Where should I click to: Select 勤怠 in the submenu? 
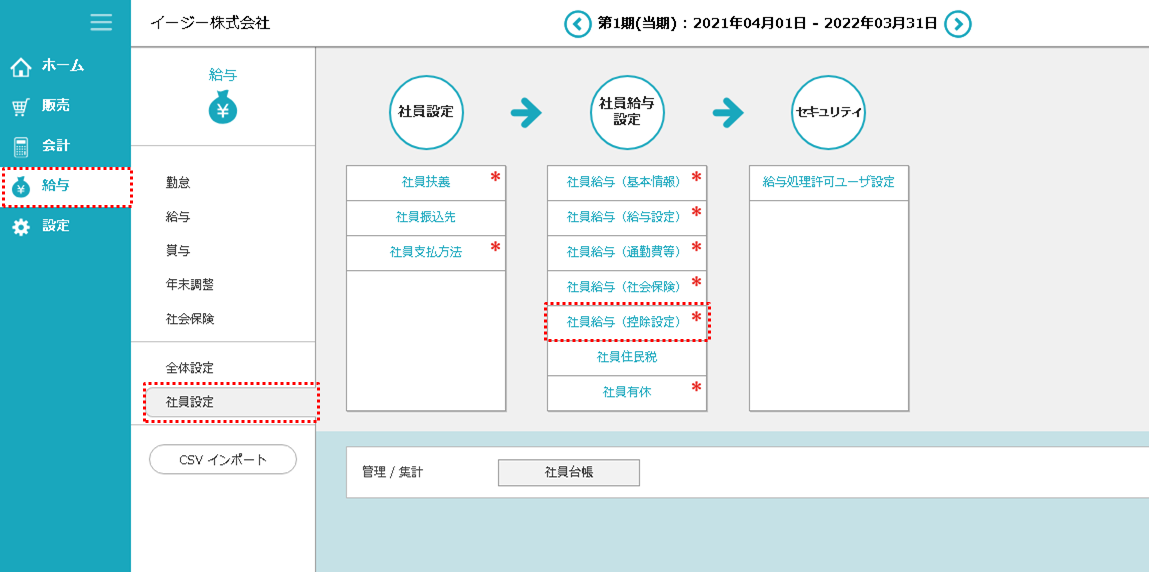click(178, 182)
